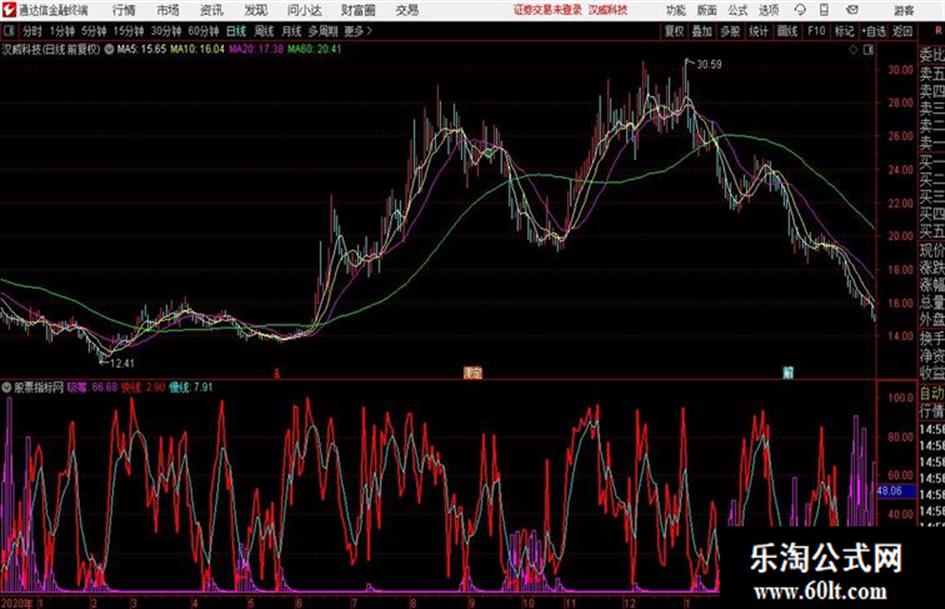Toggle the panel layout icon left of 分时
This screenshot has width=945, height=609.
point(9,31)
